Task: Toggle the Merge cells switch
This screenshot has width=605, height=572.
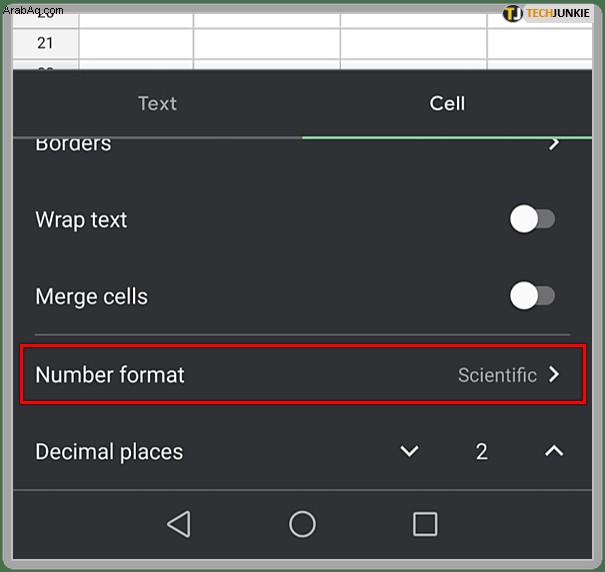Action: pos(532,296)
